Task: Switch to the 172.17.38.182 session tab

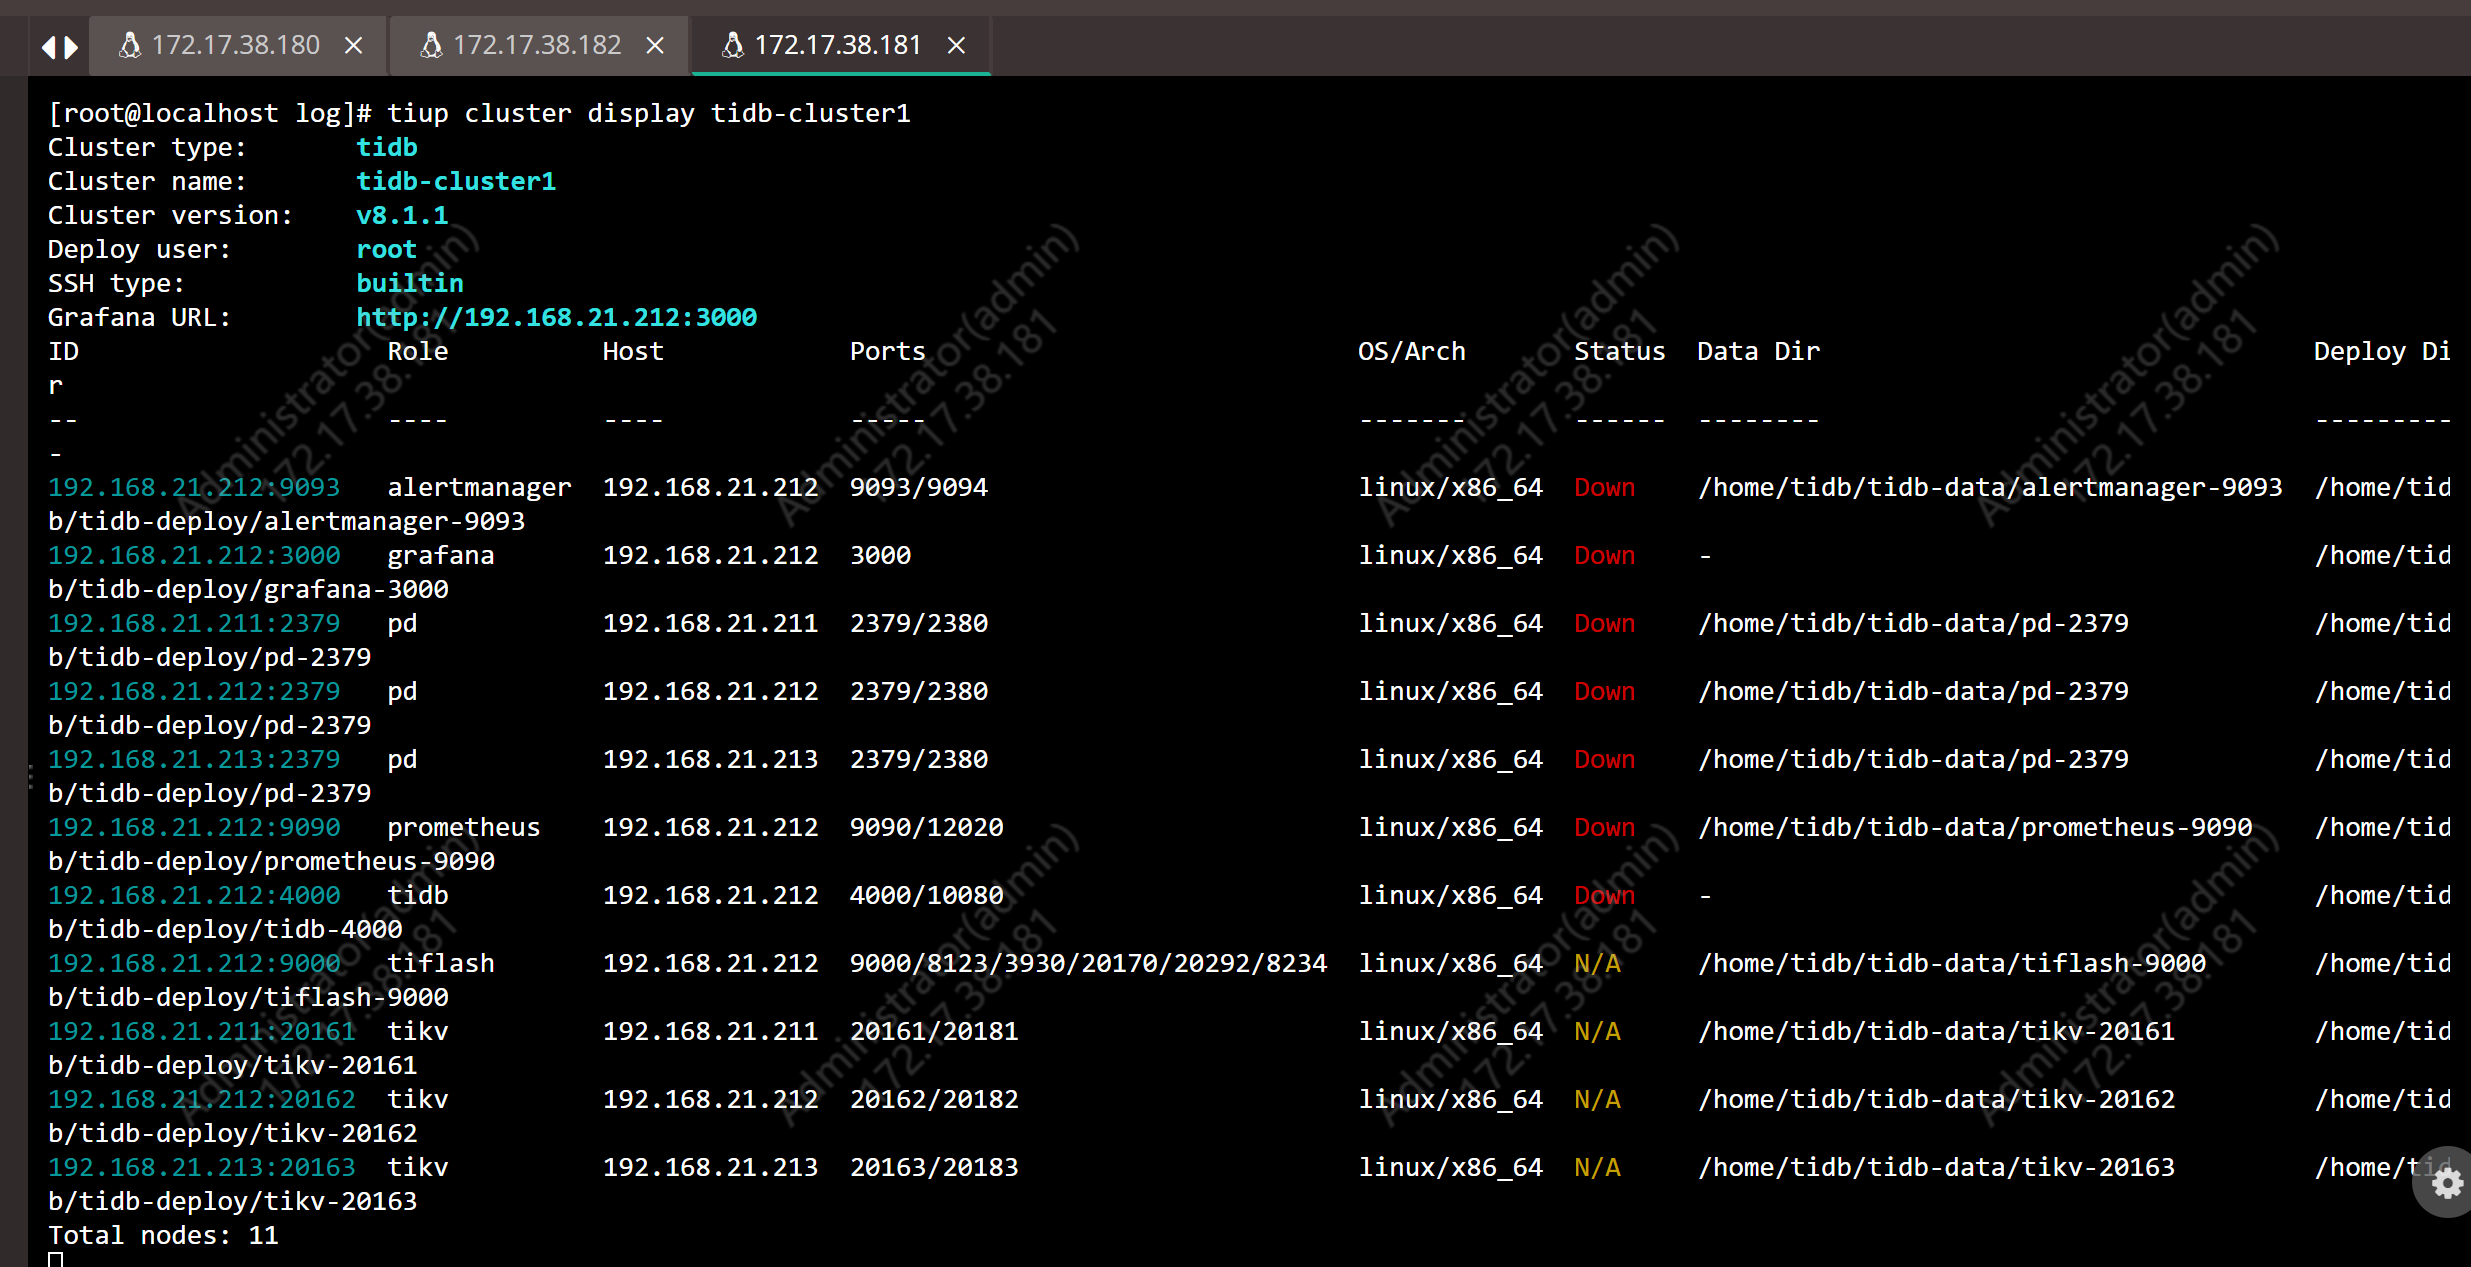Action: point(538,45)
